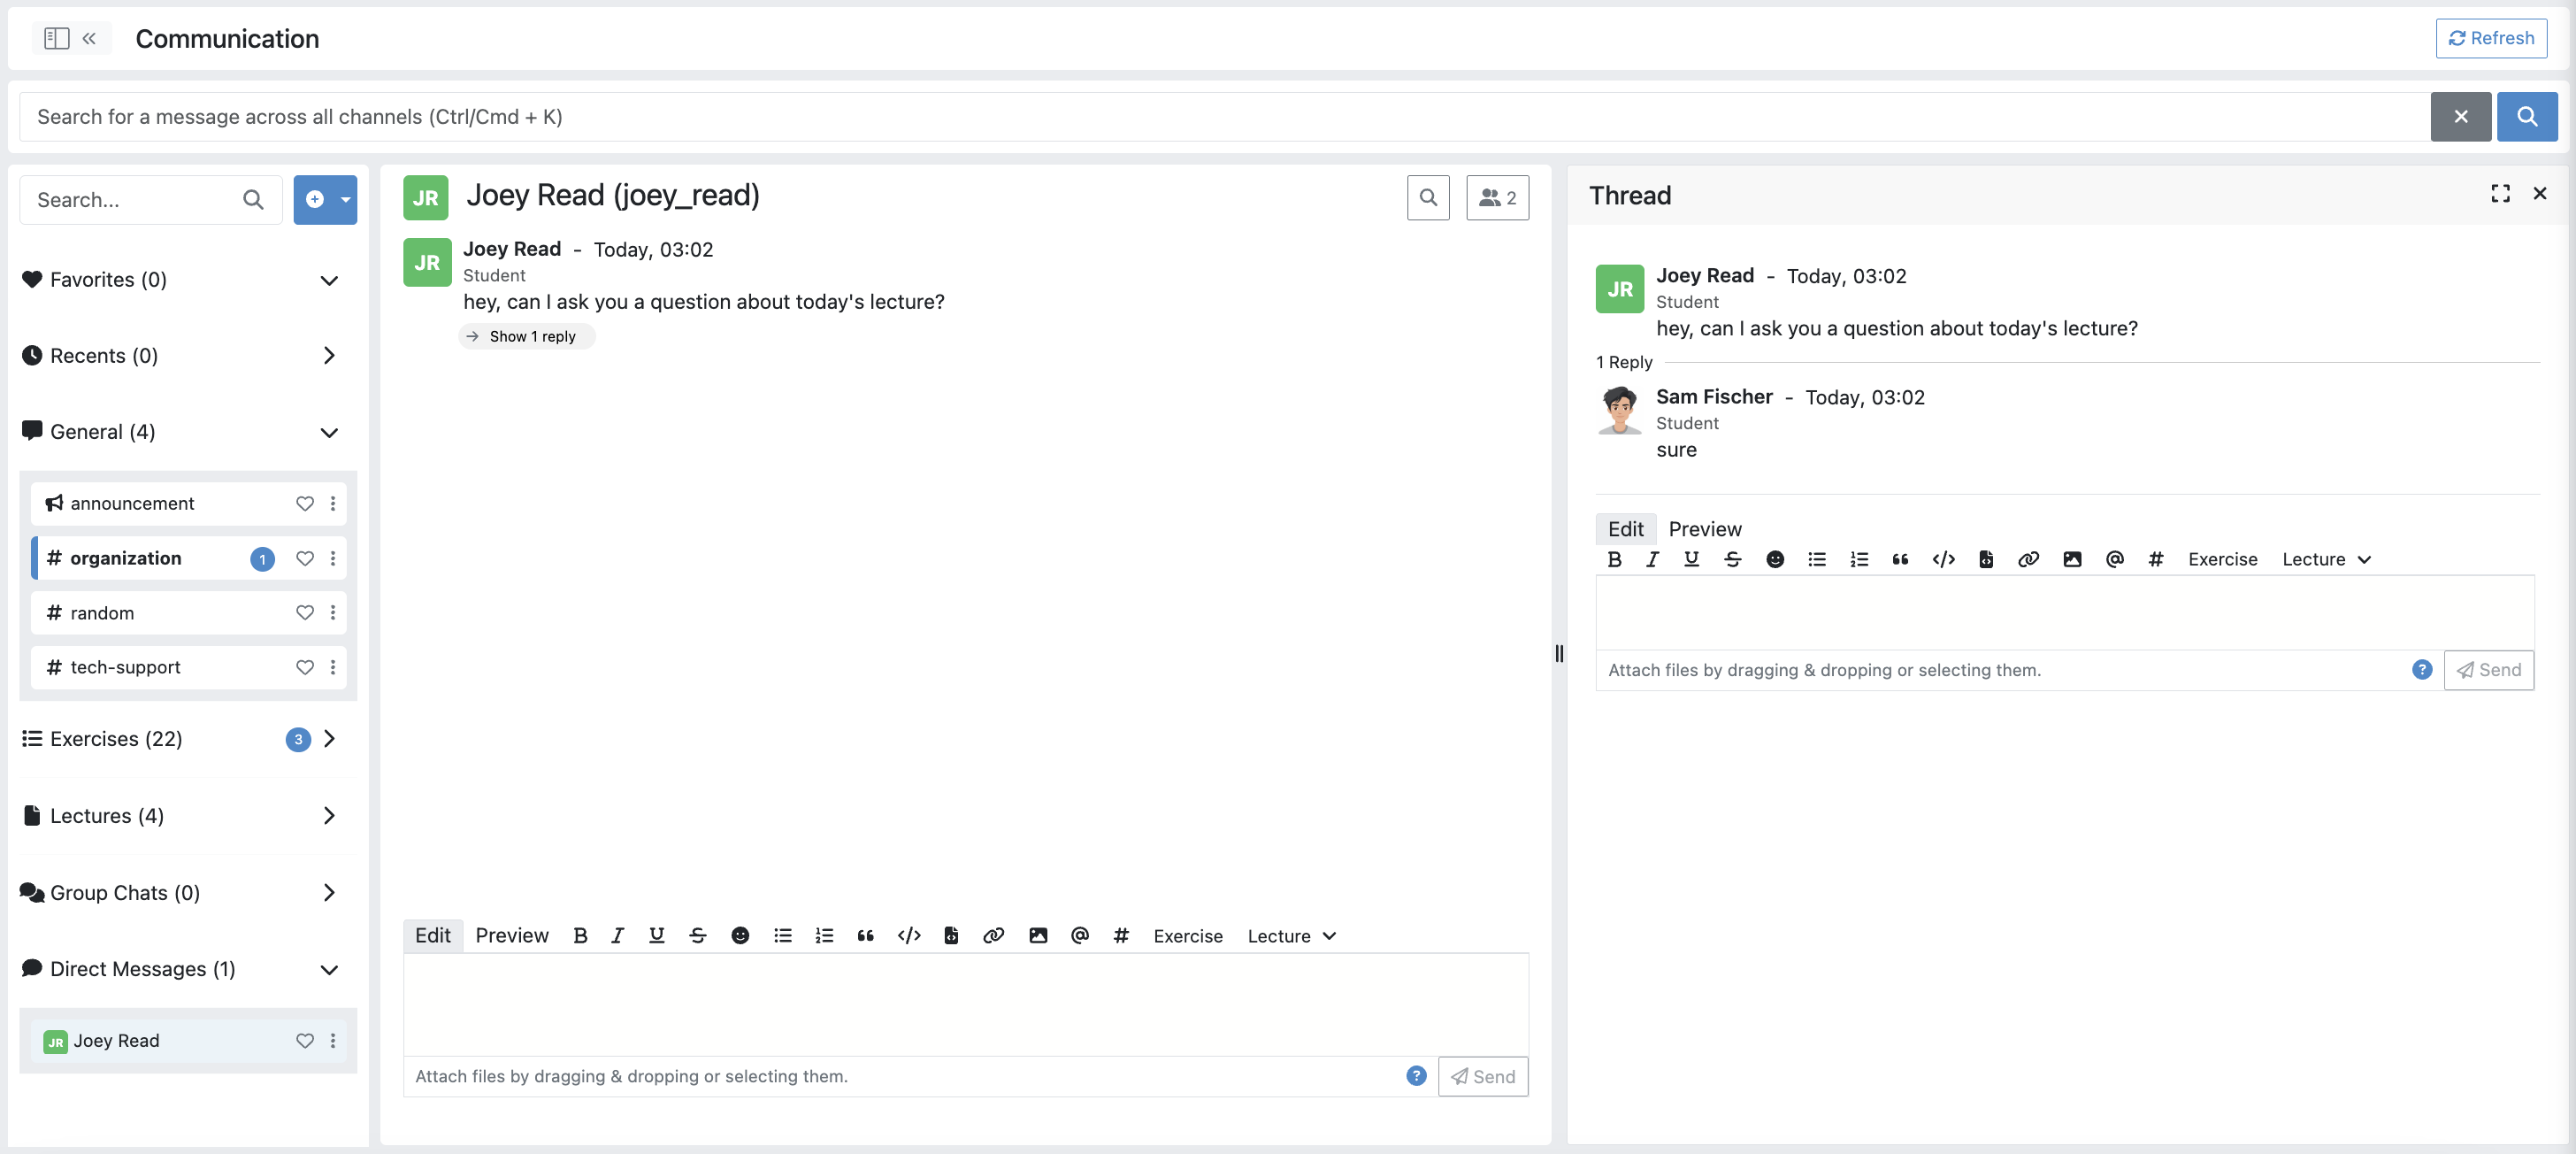Add a link in the thread editor toolbar
Screen dimensions: 2576x1154
click(2028, 559)
